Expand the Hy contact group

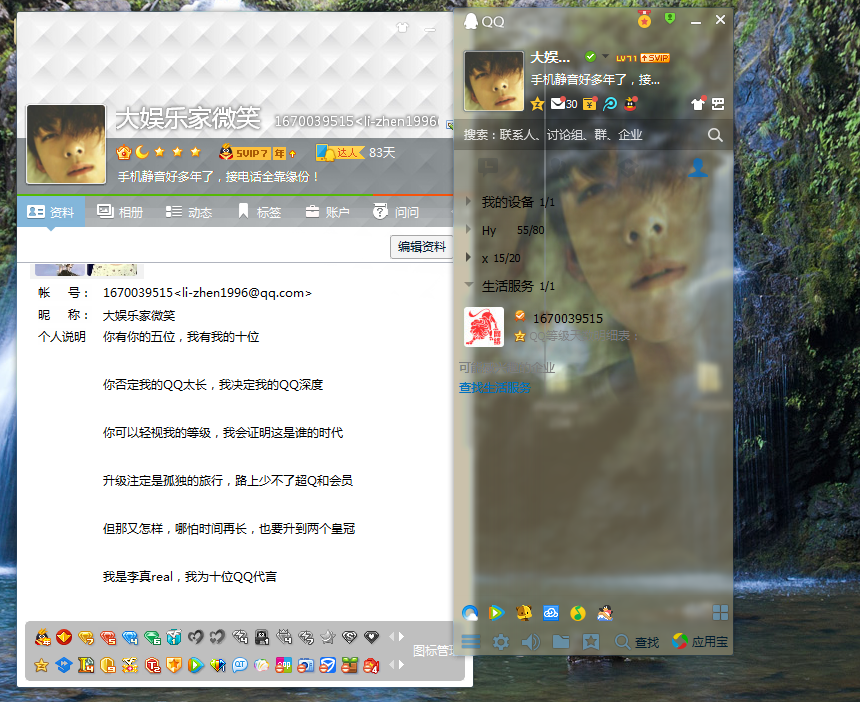tap(468, 229)
